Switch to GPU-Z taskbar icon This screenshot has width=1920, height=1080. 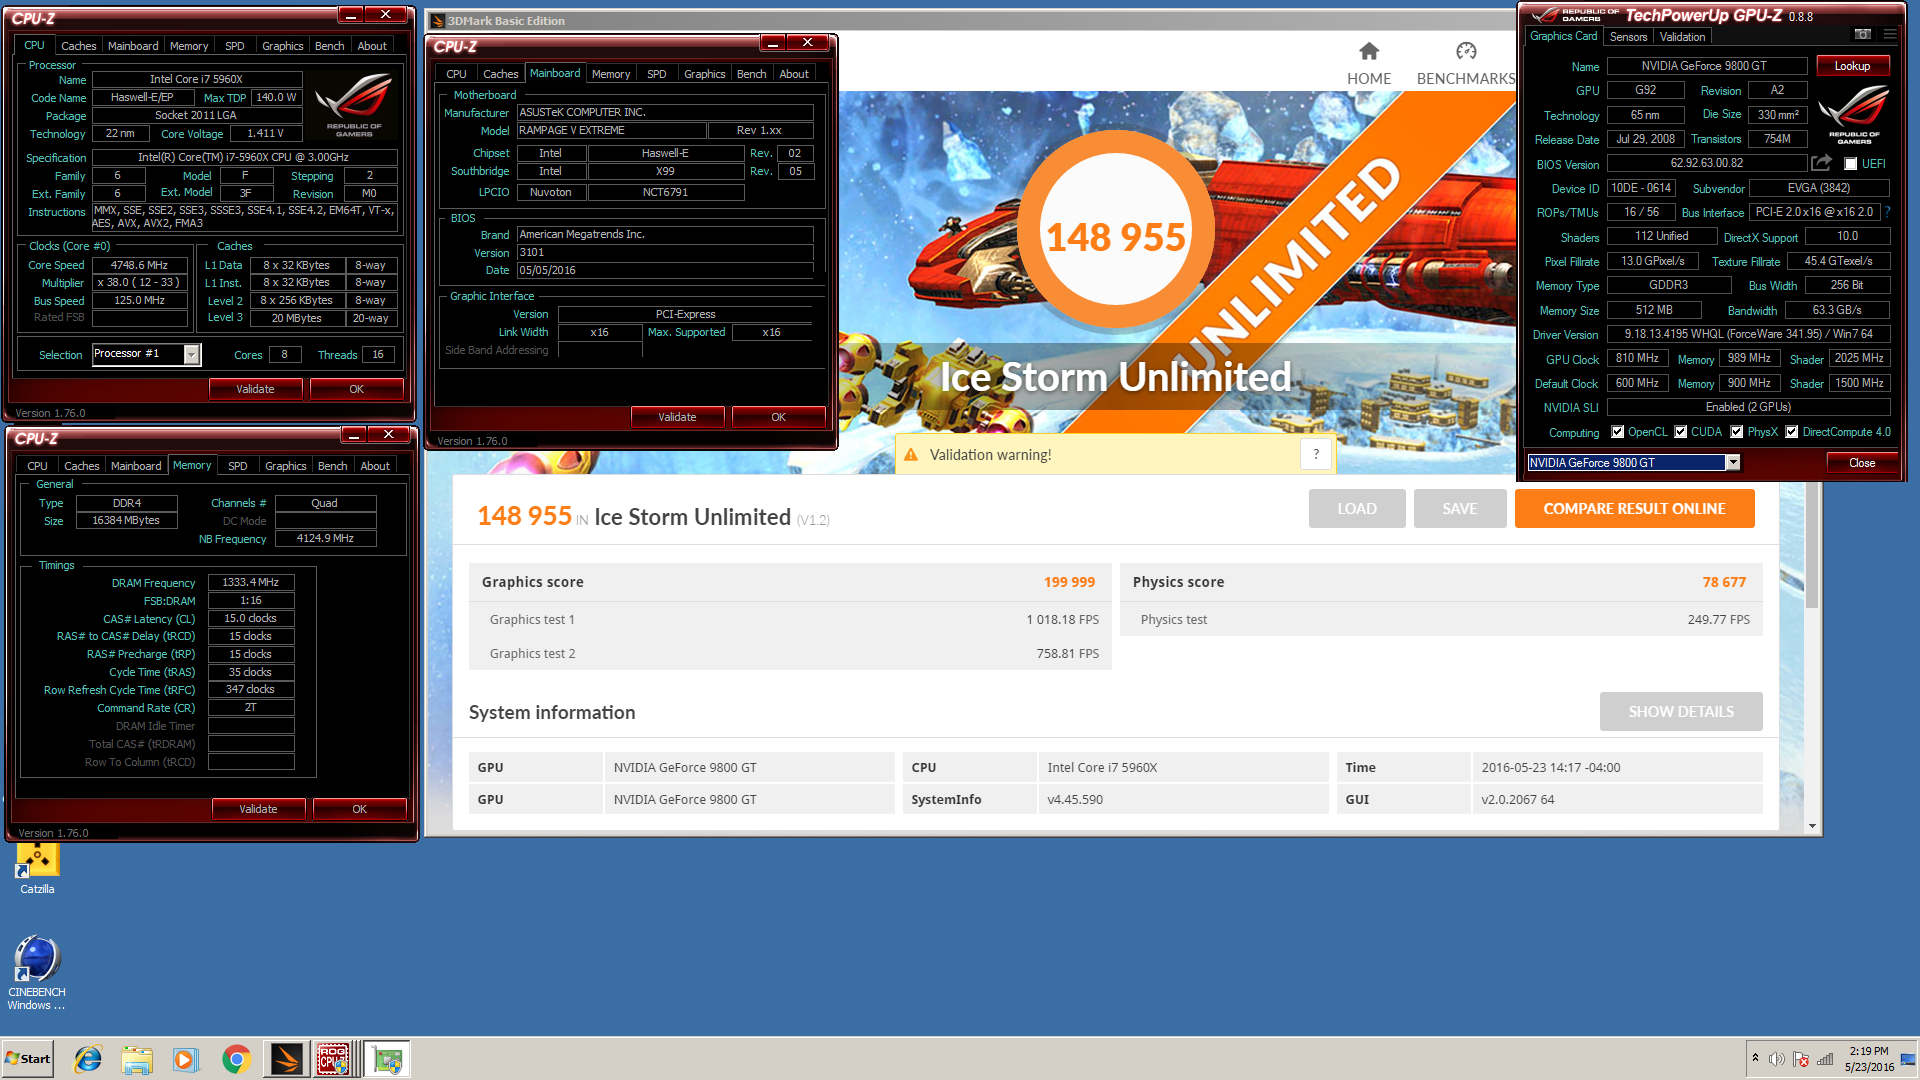coord(387,1059)
